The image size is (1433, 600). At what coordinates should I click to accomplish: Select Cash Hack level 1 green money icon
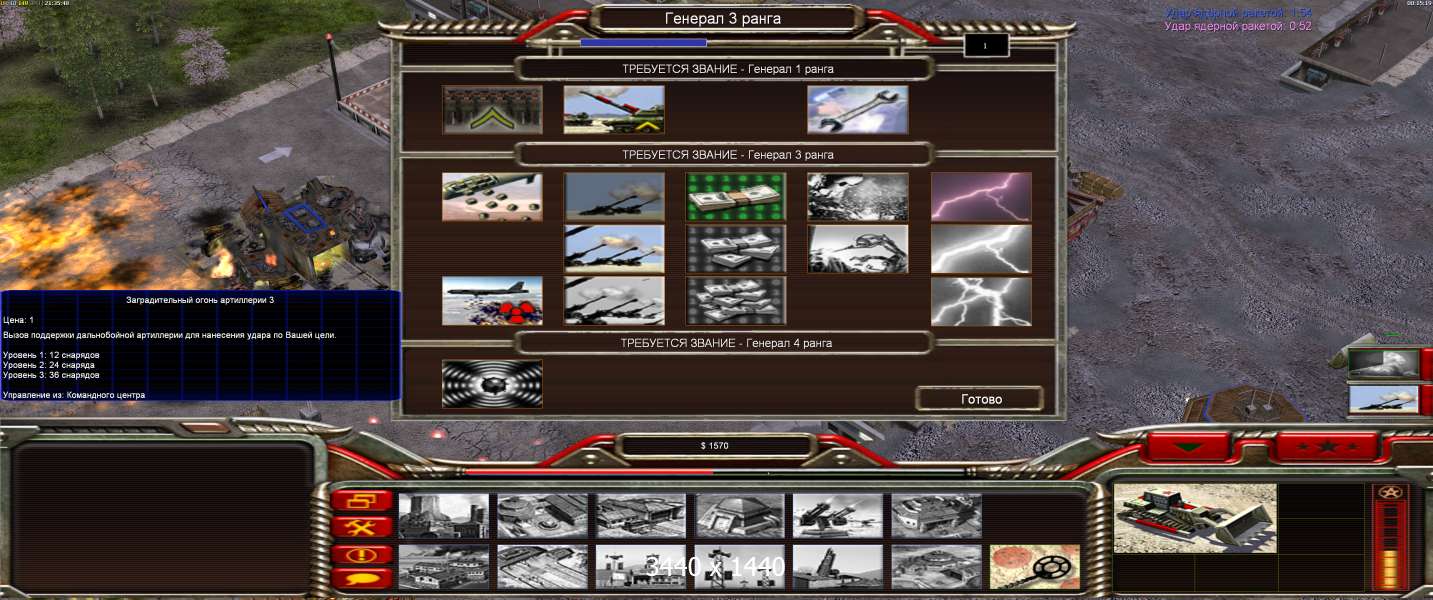tap(736, 197)
